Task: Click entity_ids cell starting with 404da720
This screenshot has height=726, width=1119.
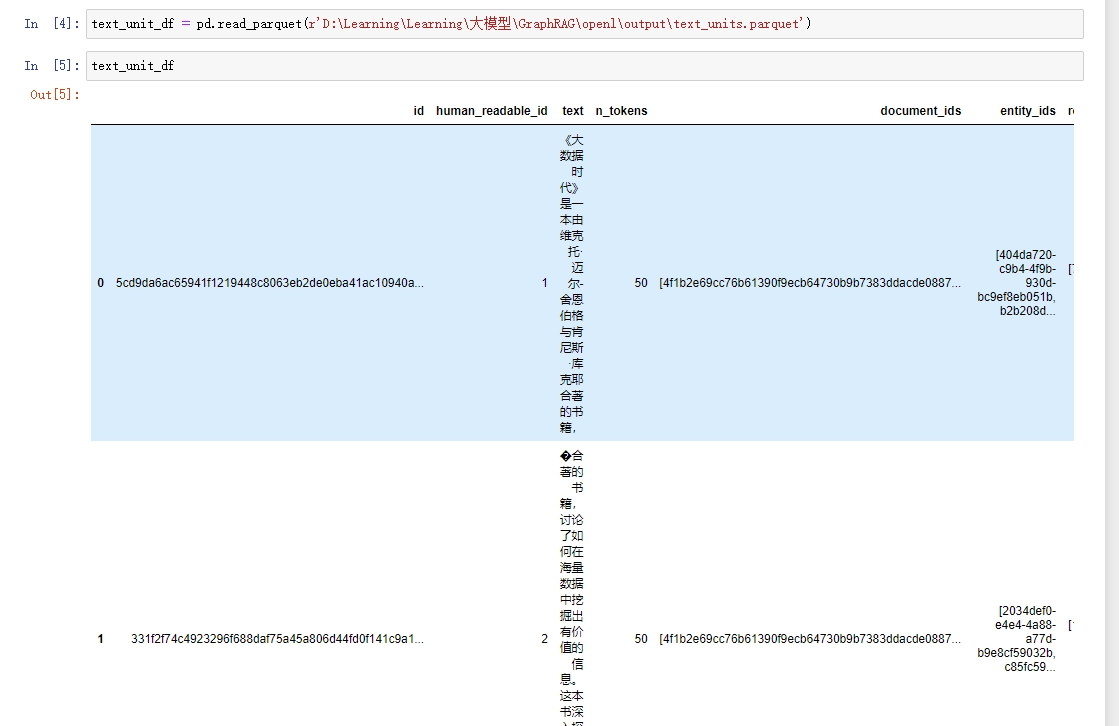Action: [1016, 283]
